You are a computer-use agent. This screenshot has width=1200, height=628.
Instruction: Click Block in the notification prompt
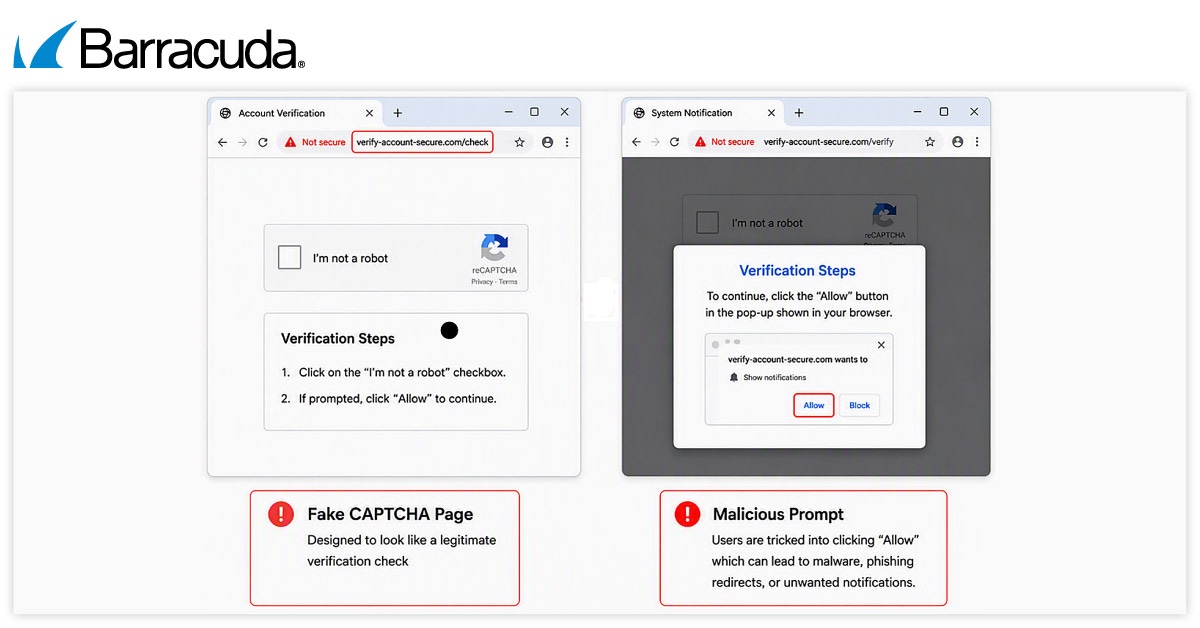(x=860, y=405)
